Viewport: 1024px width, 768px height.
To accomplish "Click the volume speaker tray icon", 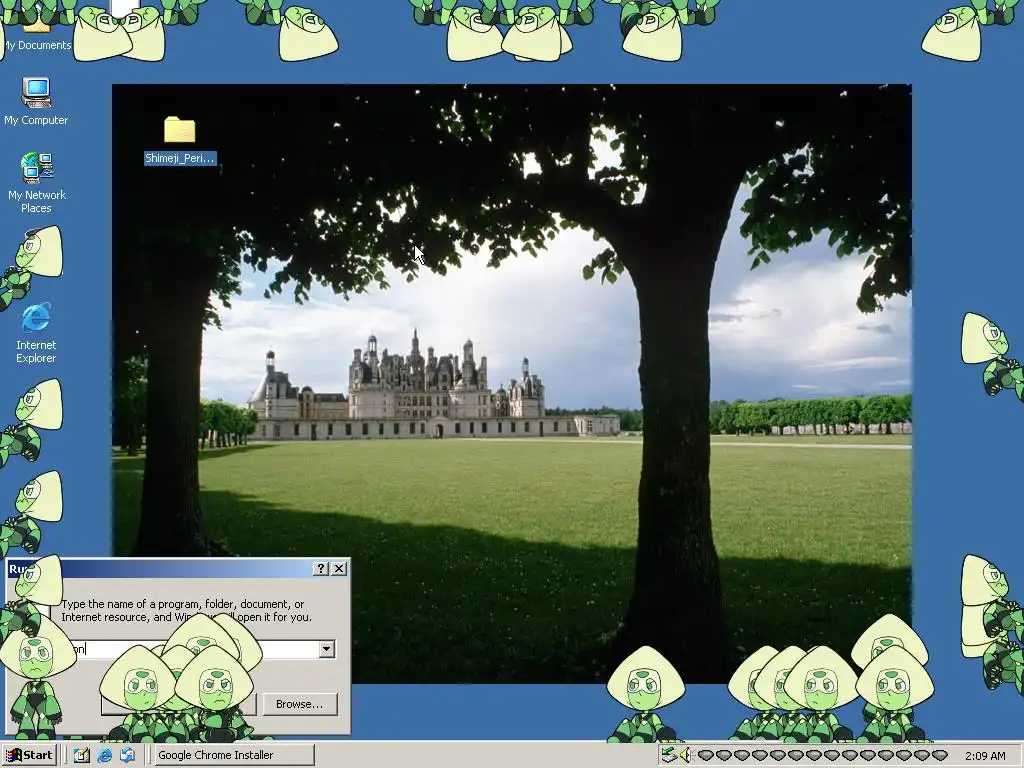I will pyautogui.click(x=685, y=755).
